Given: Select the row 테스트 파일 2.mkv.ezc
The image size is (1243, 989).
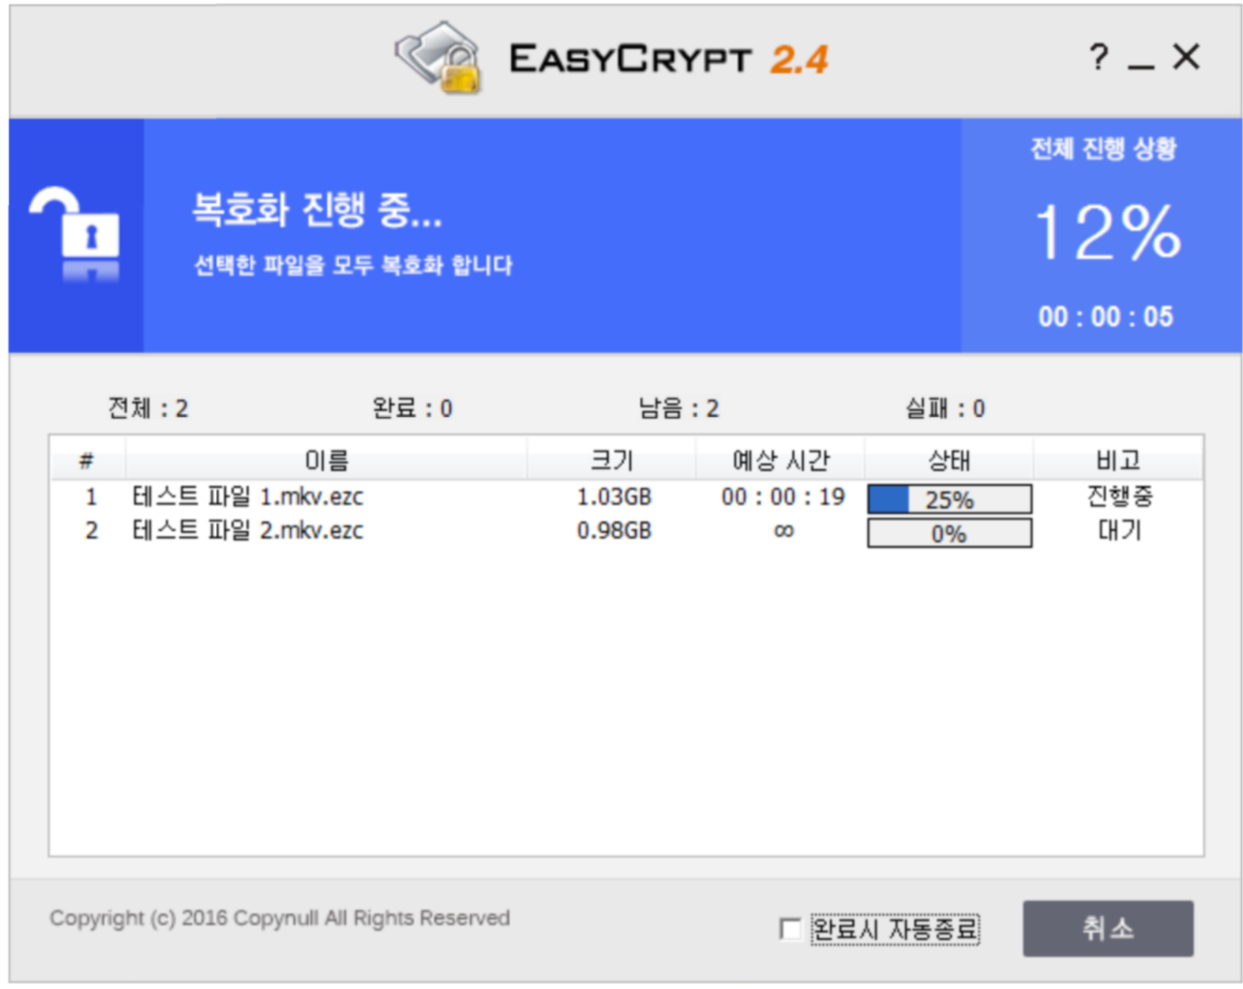Looking at the screenshot, I should click(x=626, y=531).
